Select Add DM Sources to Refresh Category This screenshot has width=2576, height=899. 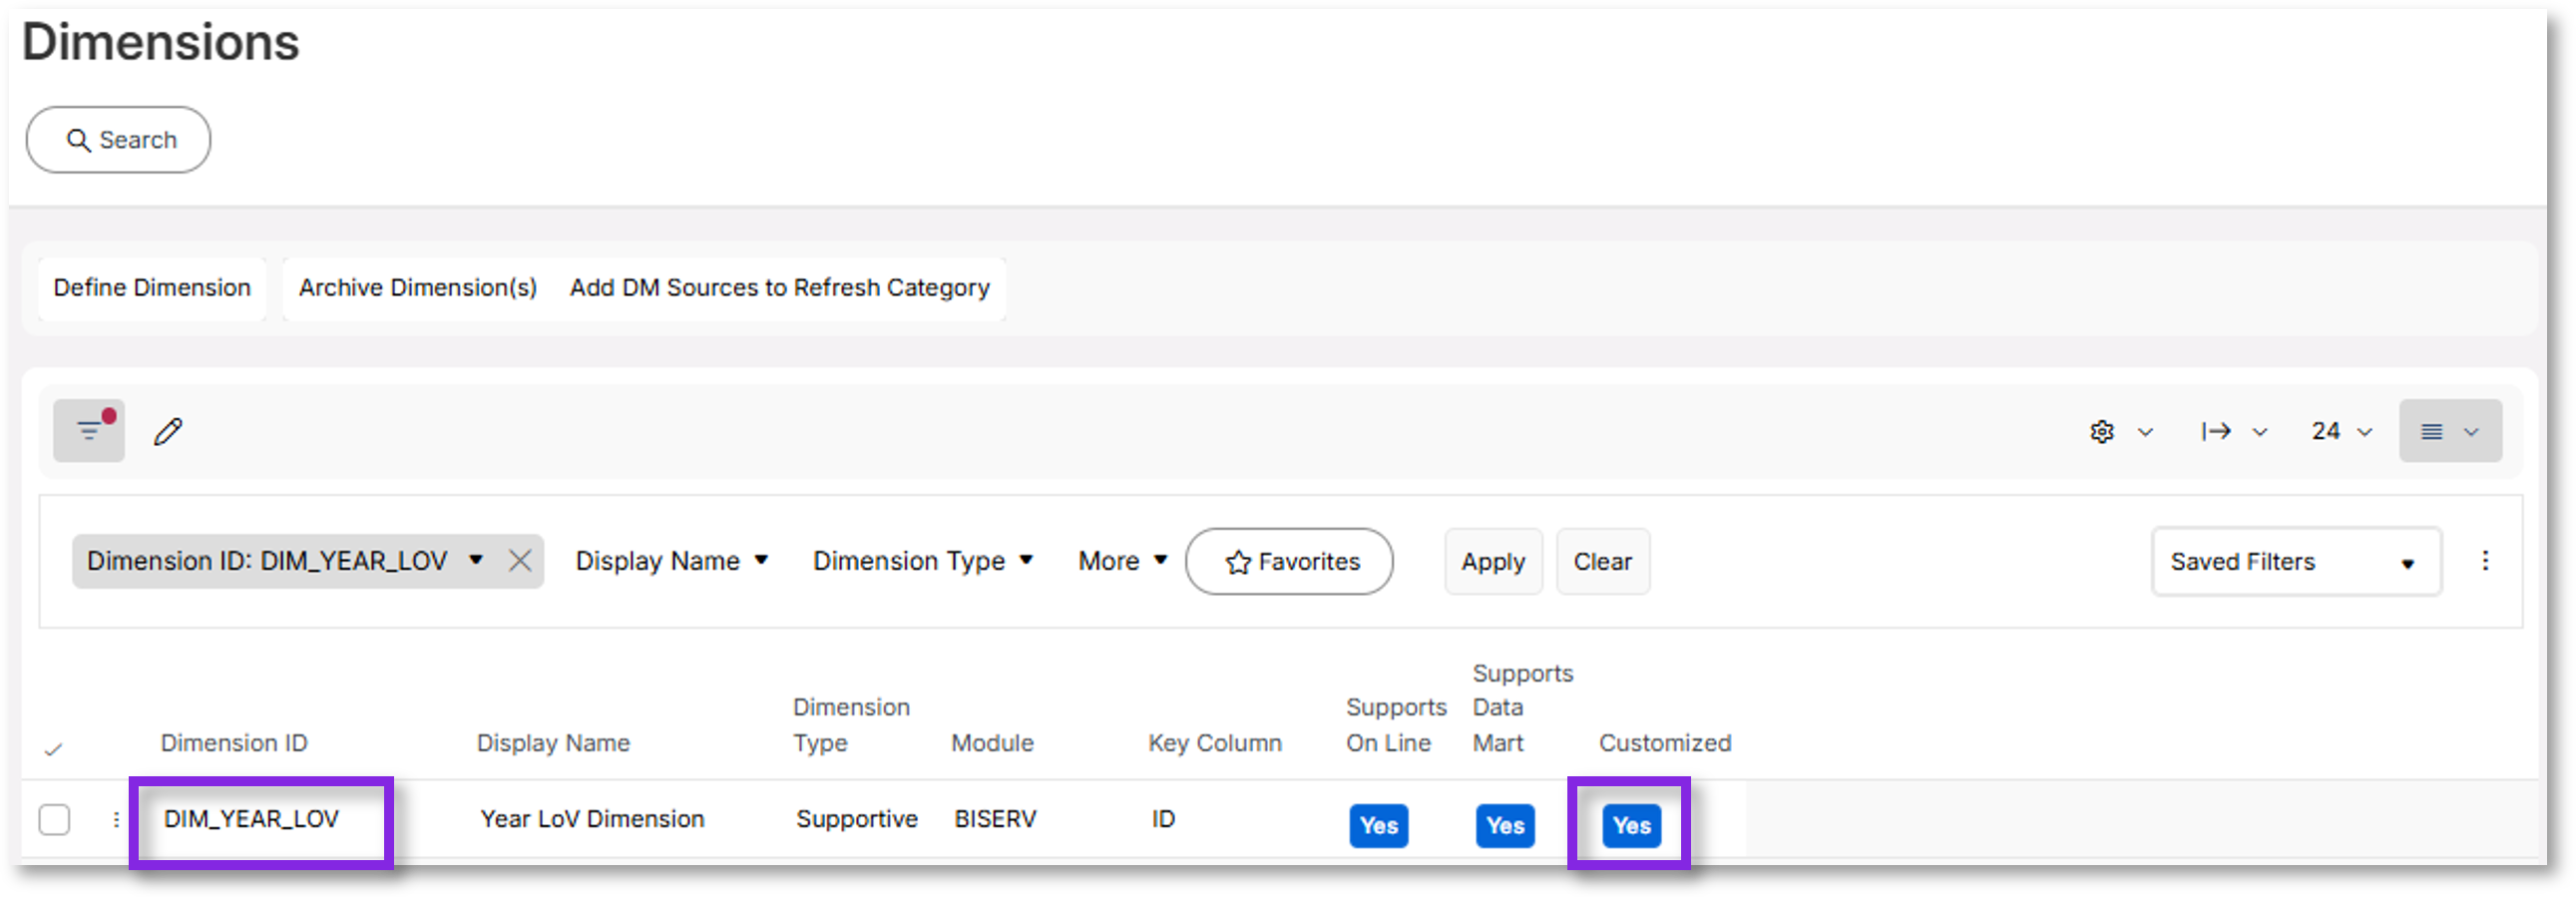(779, 288)
